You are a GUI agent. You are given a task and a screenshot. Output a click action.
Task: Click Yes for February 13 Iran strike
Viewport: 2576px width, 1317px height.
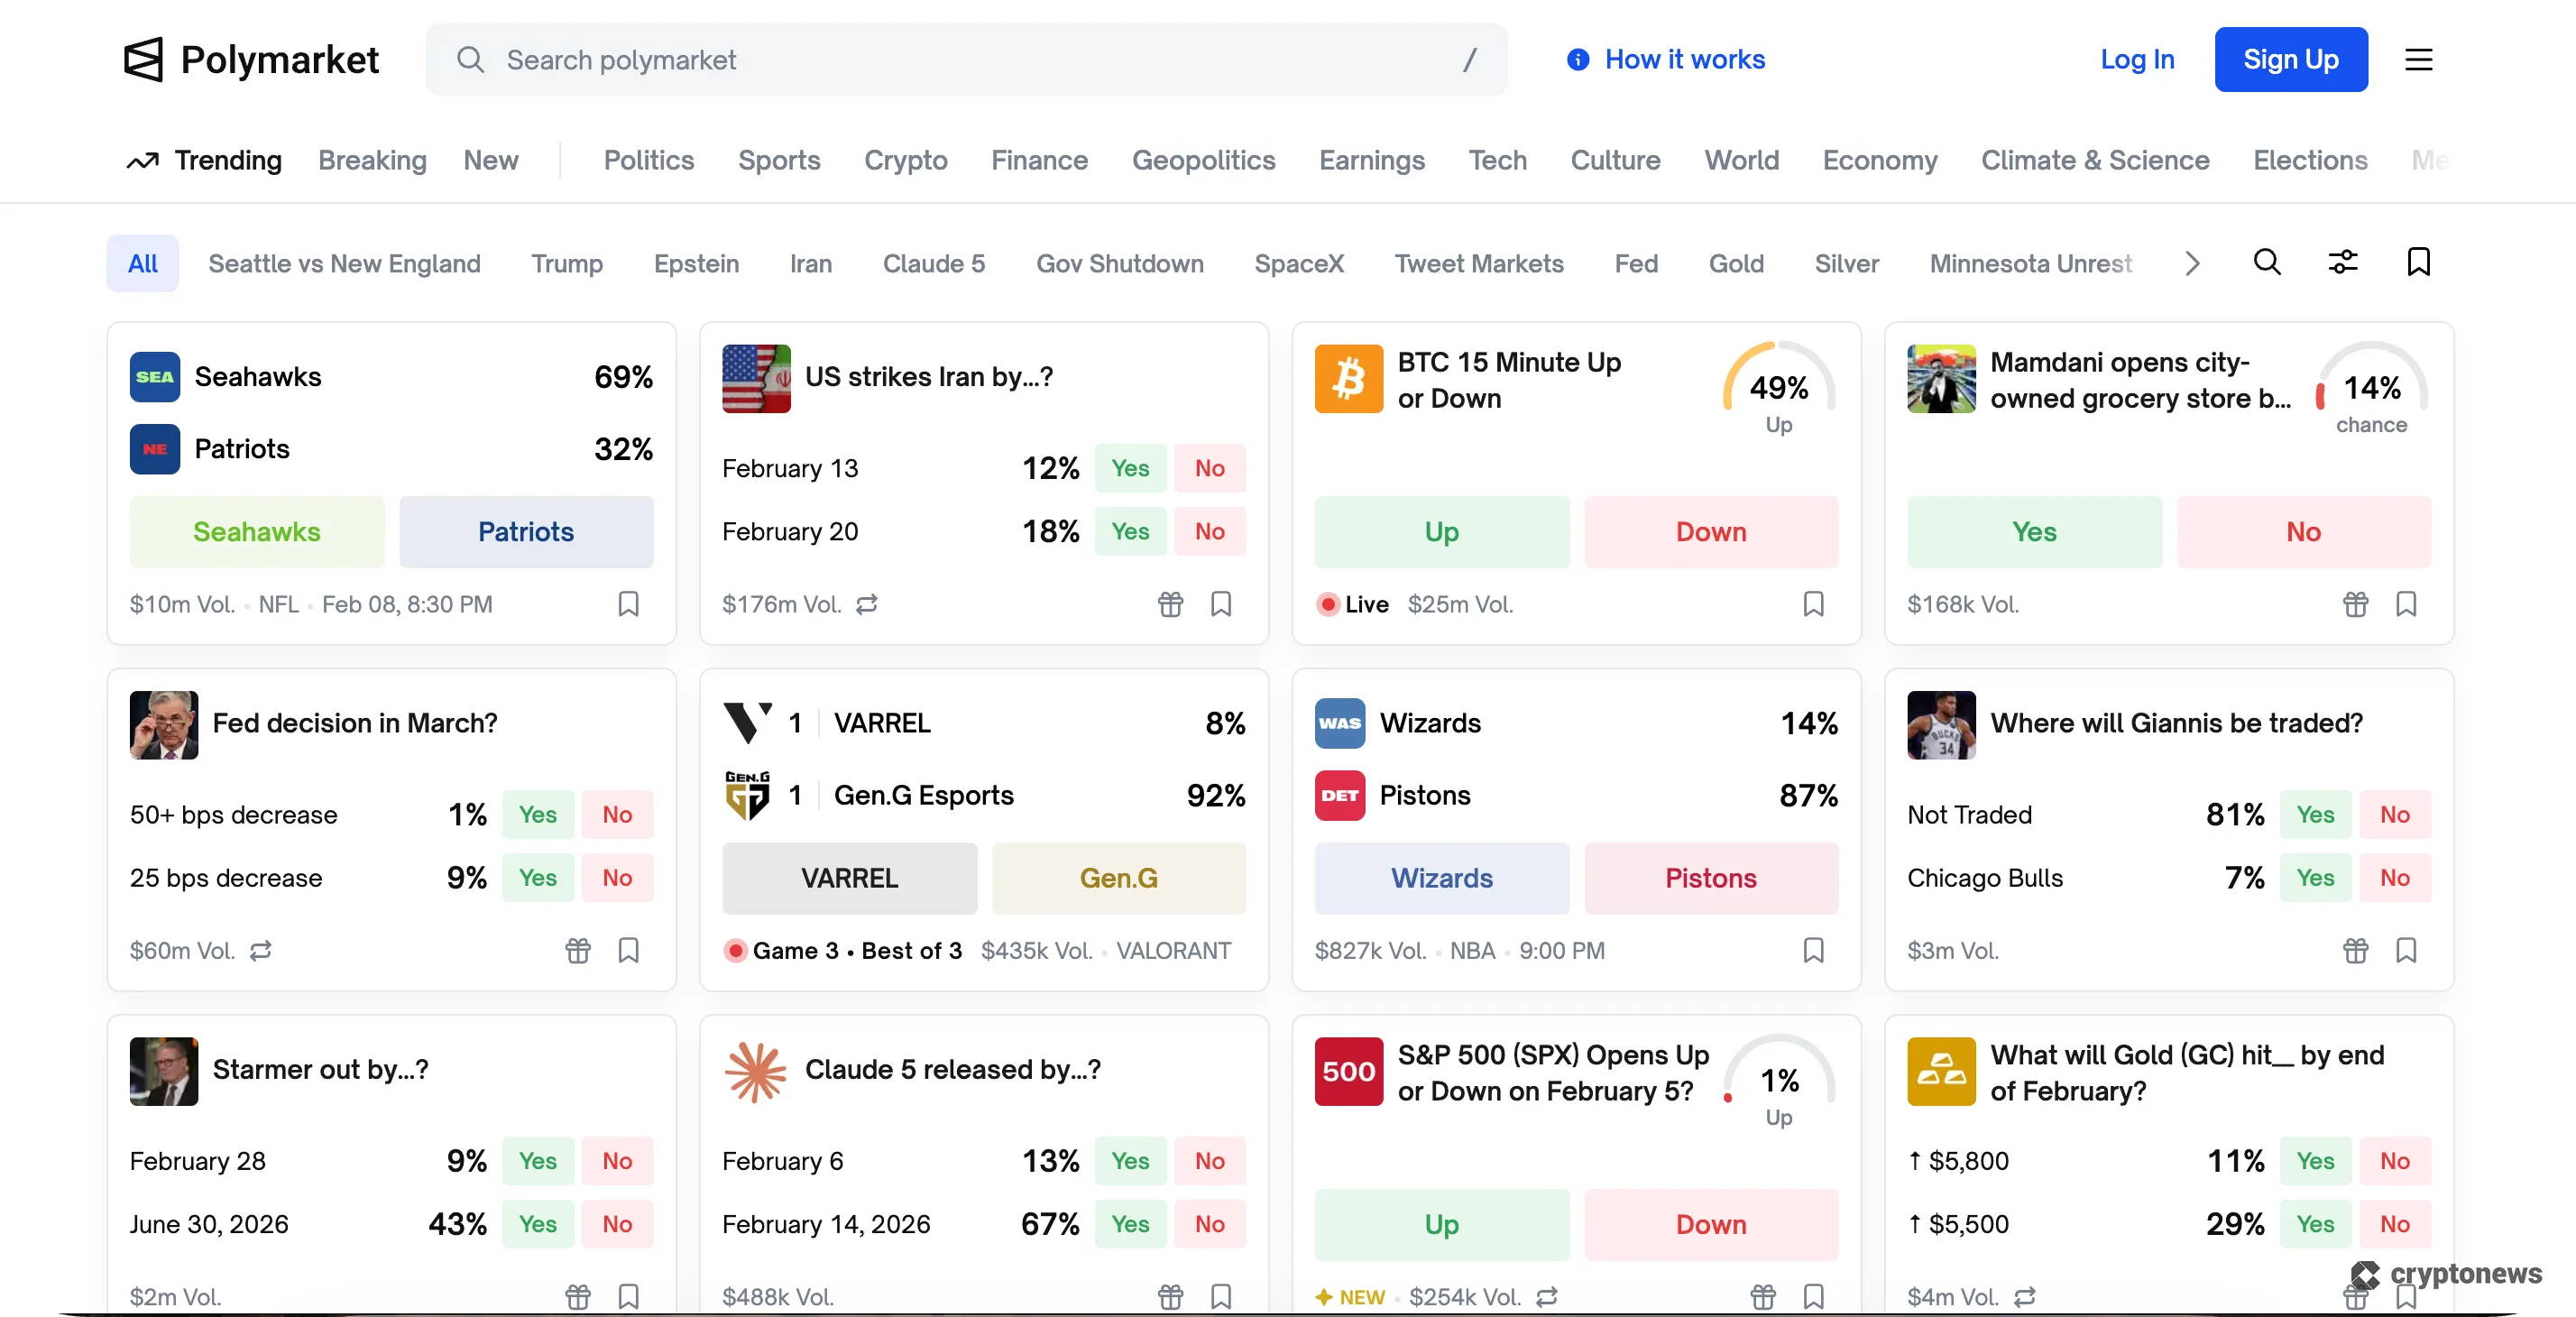pos(1130,468)
